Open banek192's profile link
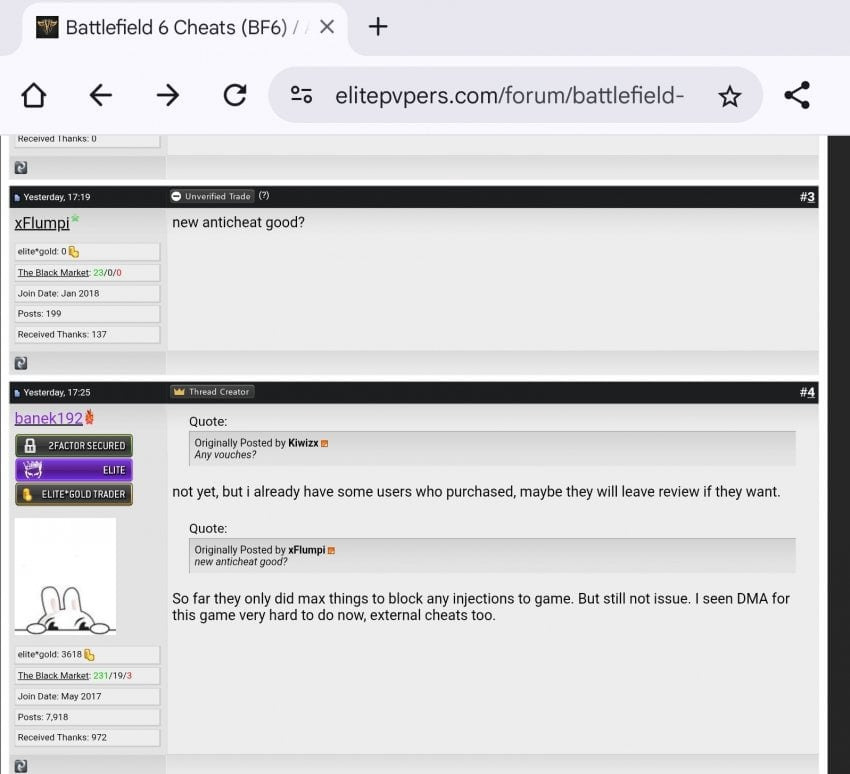This screenshot has width=850, height=774. coord(48,418)
